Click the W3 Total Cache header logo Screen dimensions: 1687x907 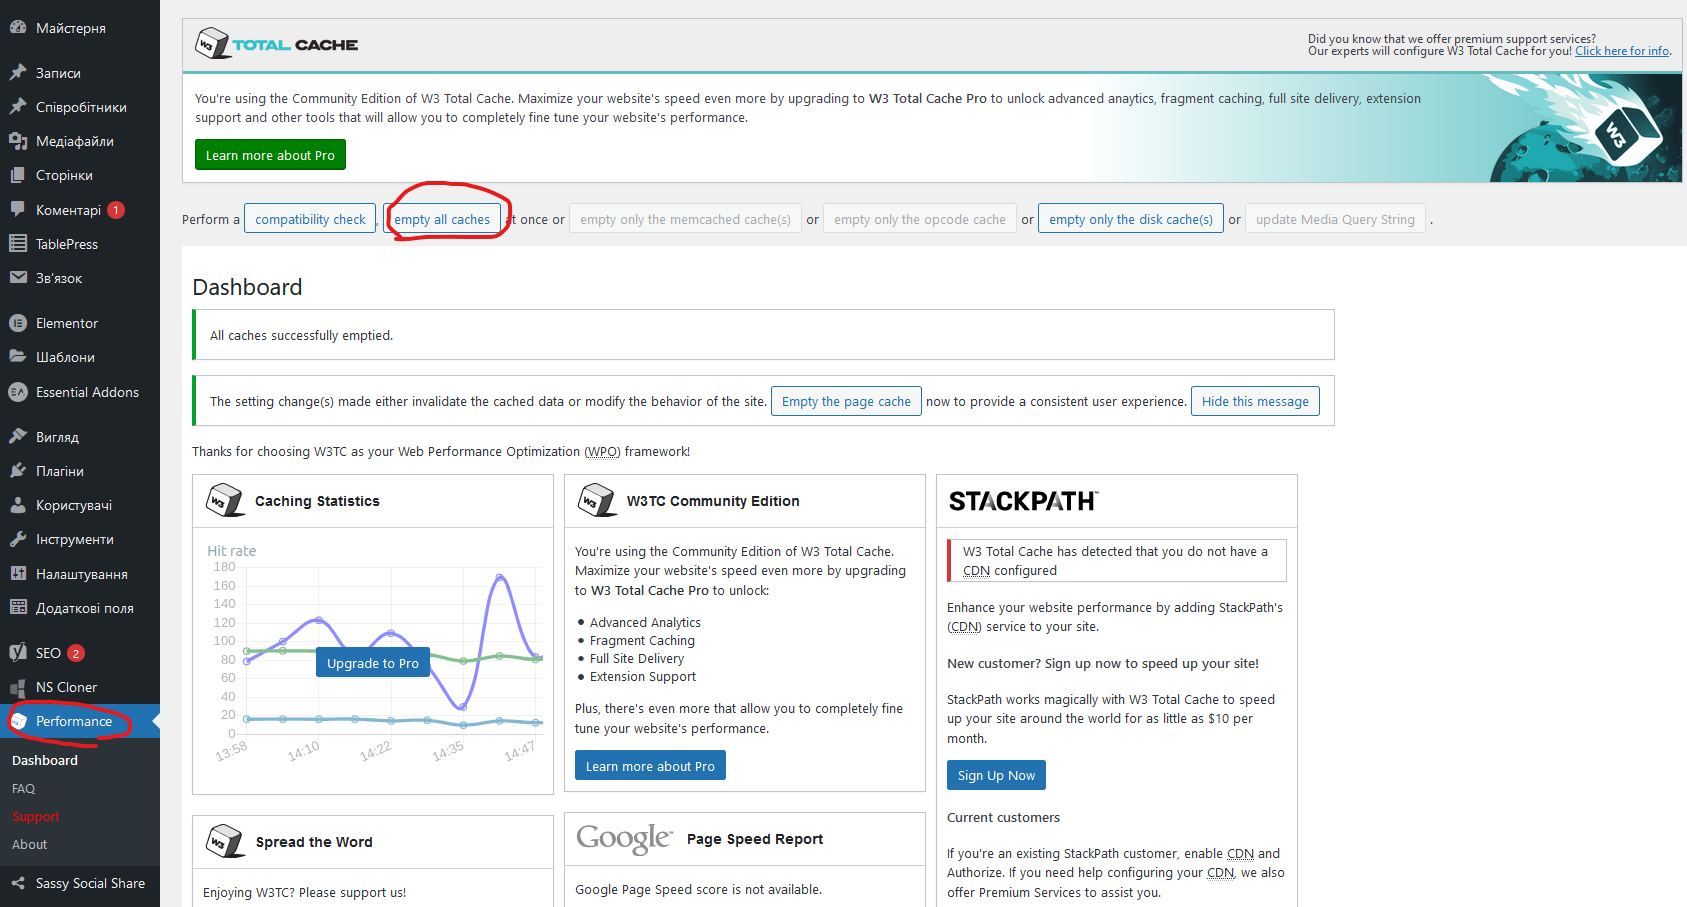(276, 44)
